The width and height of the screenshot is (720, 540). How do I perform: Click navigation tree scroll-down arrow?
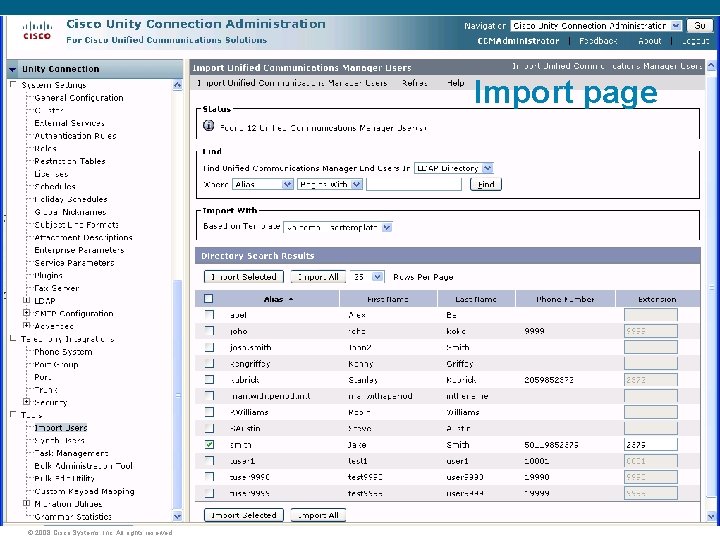[x=178, y=516]
